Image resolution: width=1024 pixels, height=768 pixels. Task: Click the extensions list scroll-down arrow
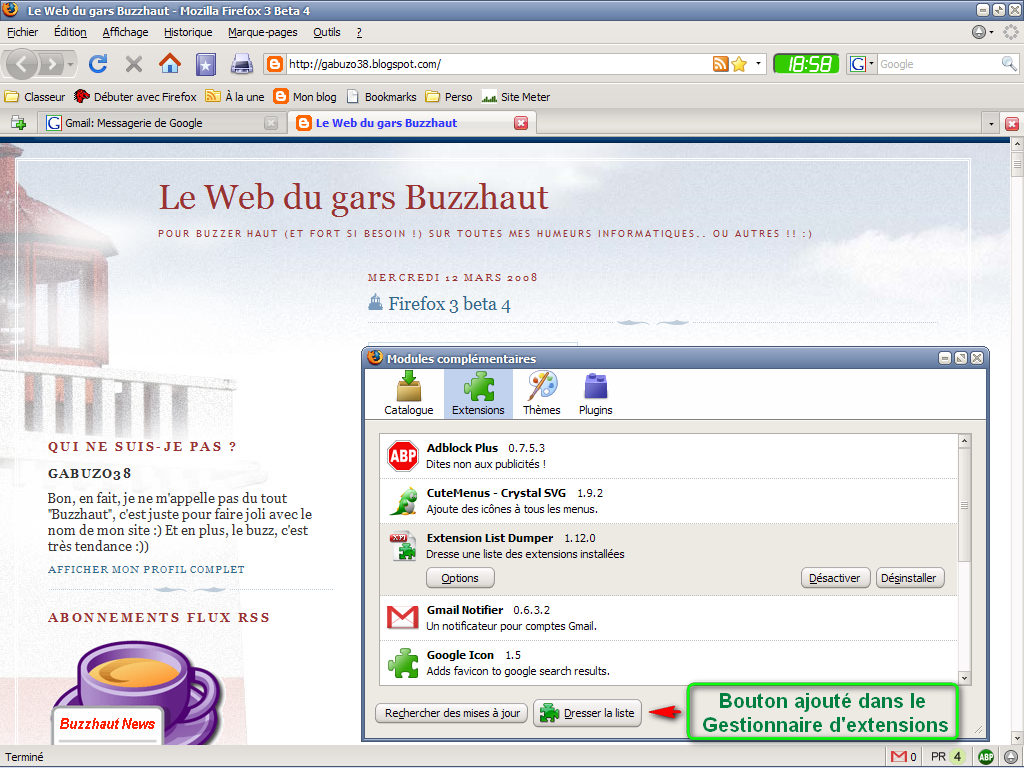964,678
